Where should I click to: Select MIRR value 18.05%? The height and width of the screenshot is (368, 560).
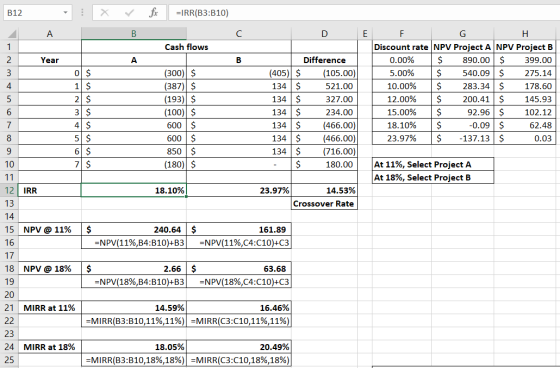134,347
